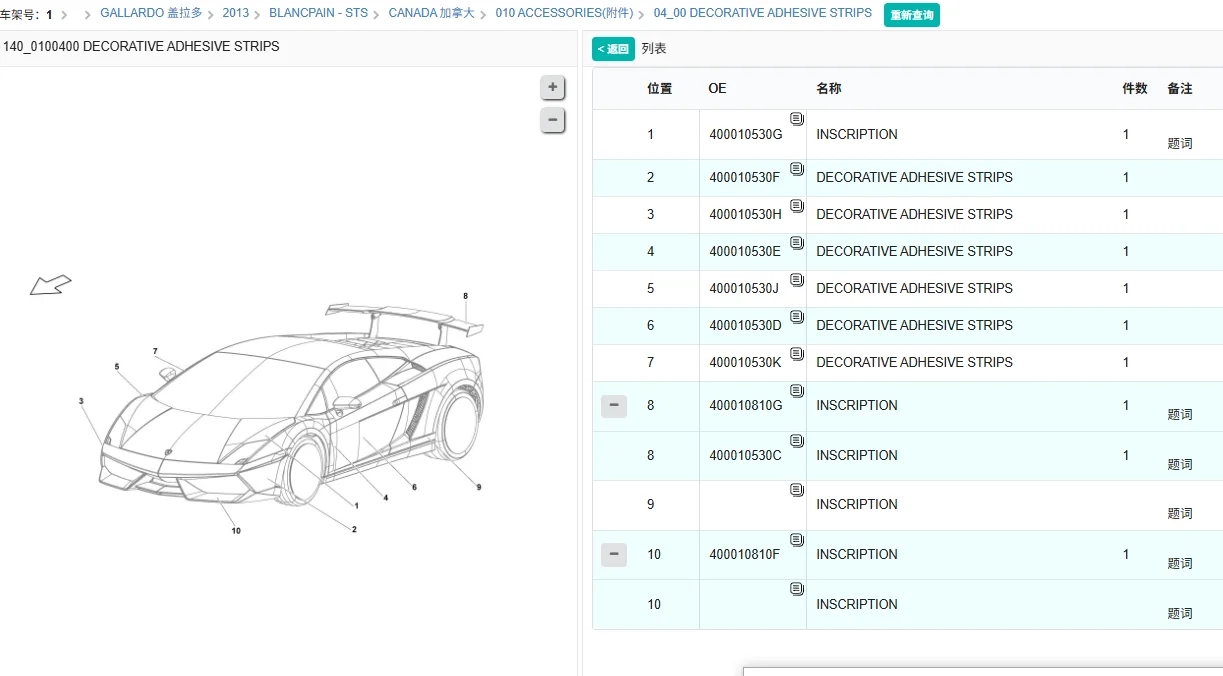Viewport: 1223px width, 676px height.
Task: Click callout number 3 in diagram
Action: click(81, 401)
